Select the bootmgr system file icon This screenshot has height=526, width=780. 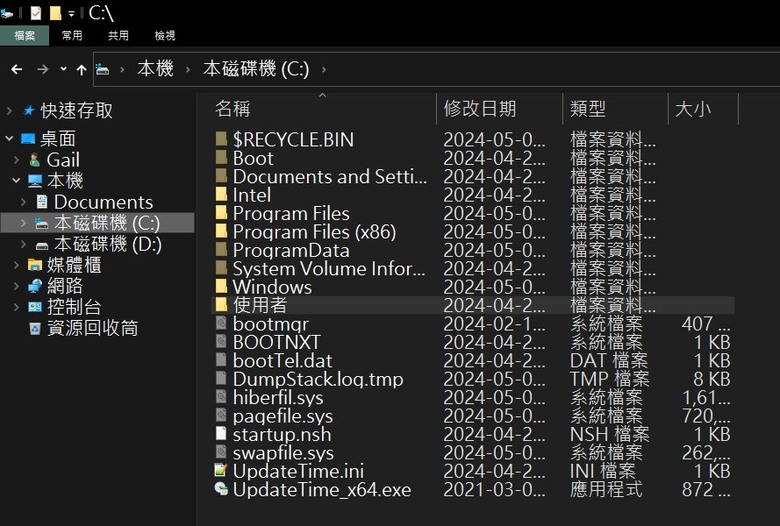tap(221, 323)
